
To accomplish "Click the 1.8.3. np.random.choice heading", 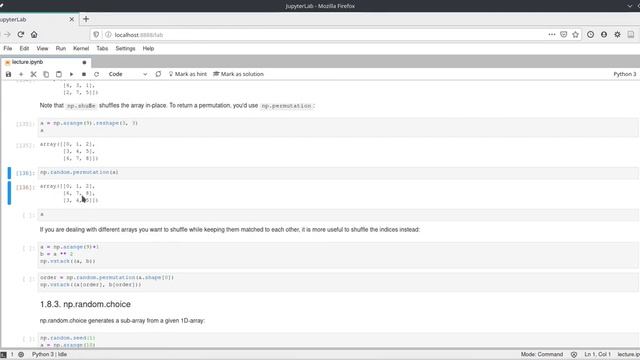I will pos(85,304).
